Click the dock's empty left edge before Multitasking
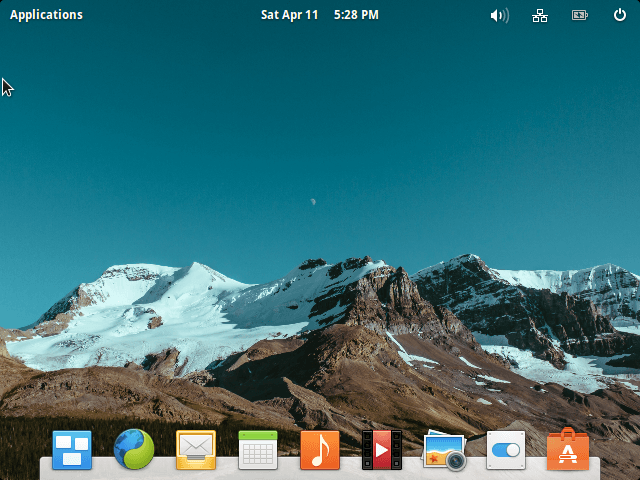 [44, 468]
